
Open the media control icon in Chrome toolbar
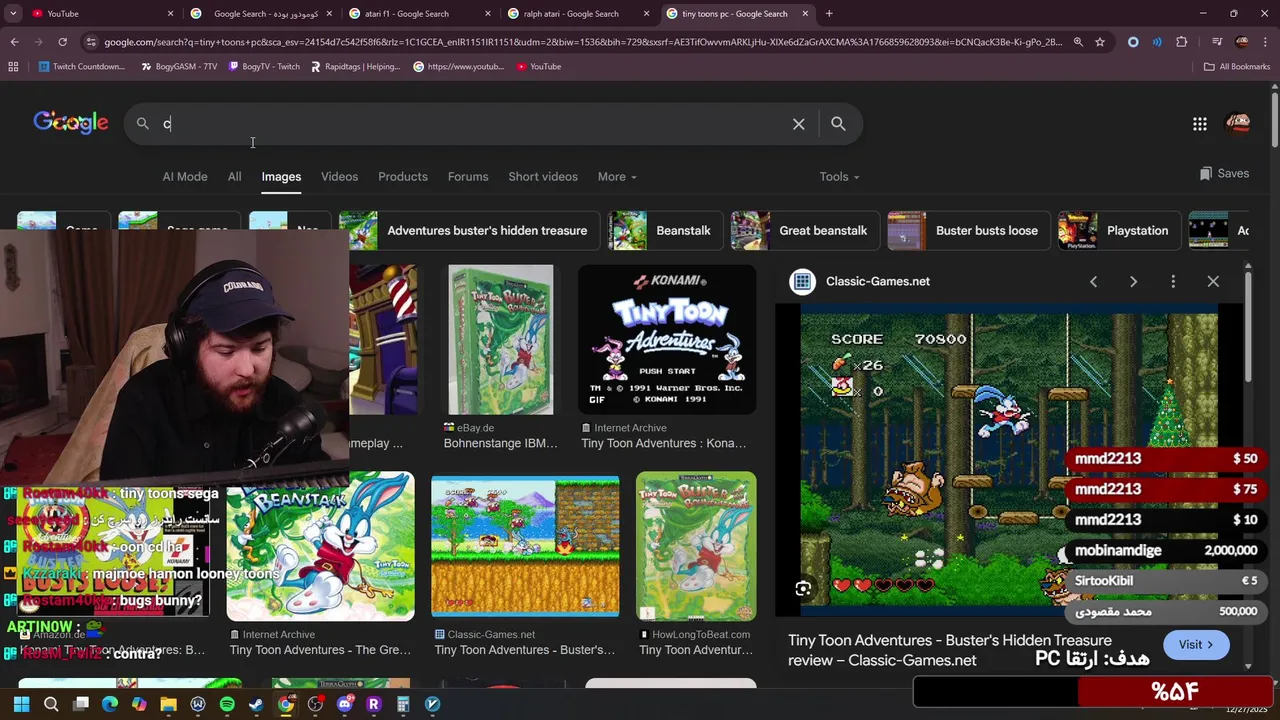(x=1217, y=42)
